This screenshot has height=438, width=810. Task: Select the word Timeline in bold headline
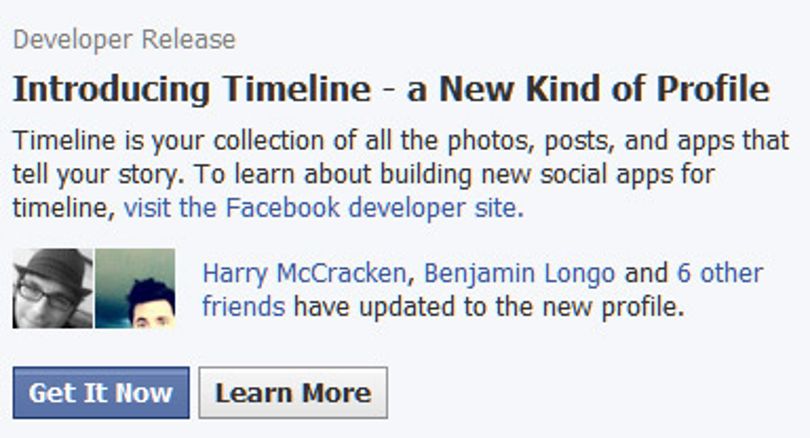297,89
